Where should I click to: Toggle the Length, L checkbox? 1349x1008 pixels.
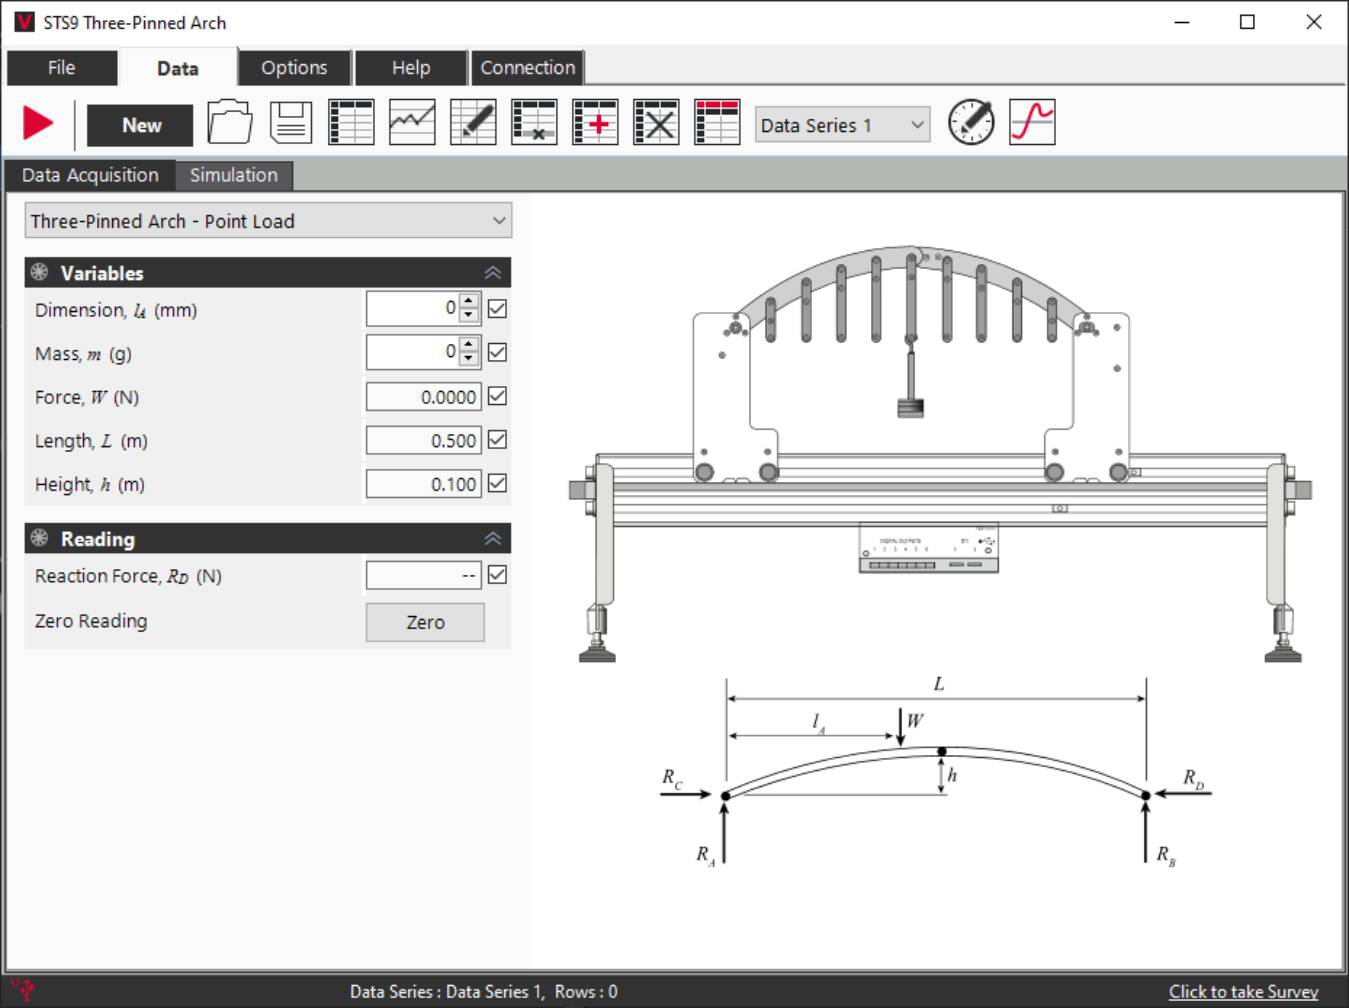tap(497, 440)
